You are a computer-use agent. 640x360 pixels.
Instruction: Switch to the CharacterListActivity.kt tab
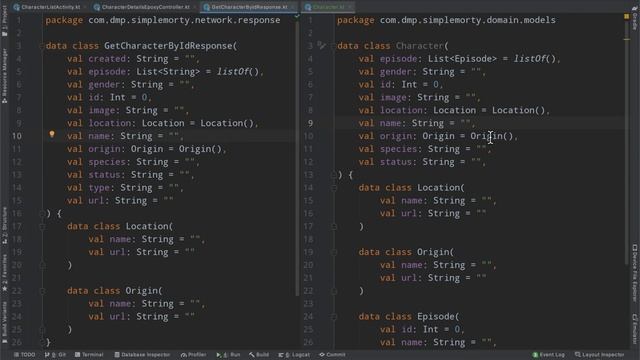click(x=51, y=7)
